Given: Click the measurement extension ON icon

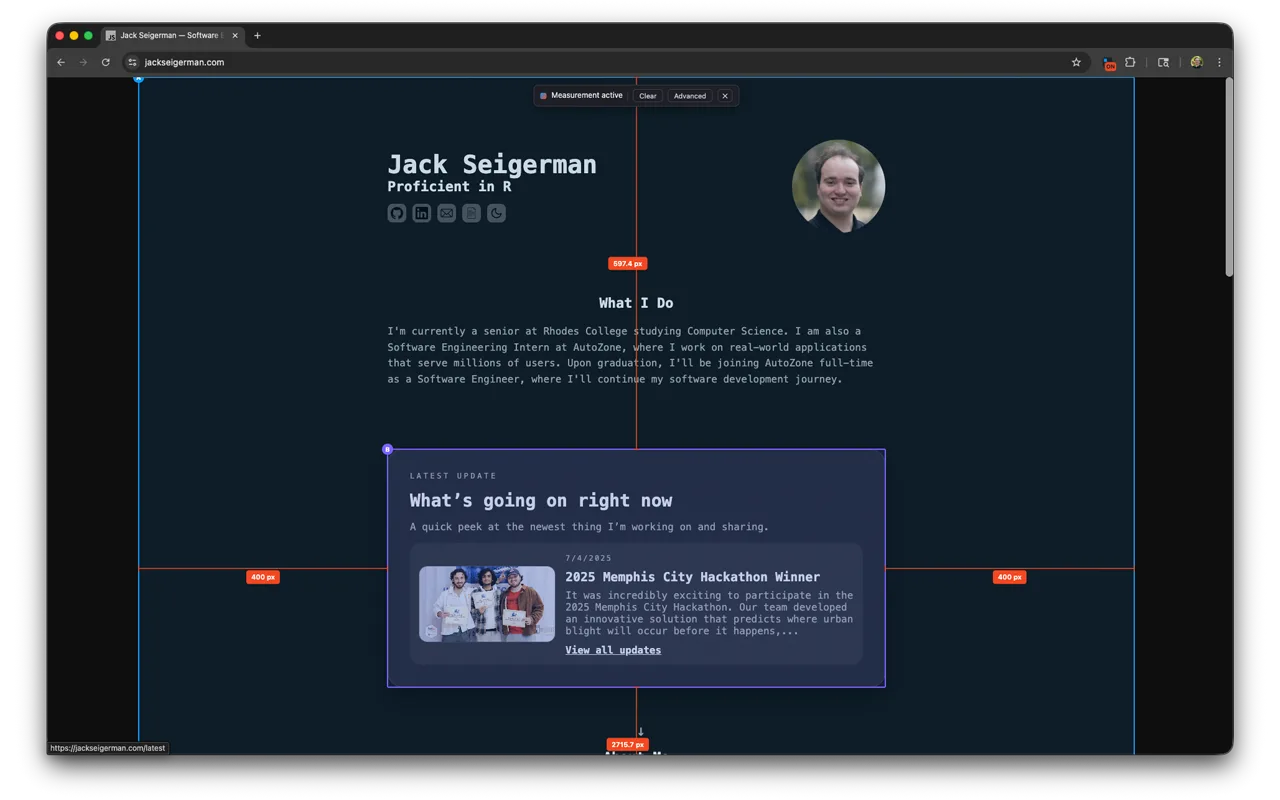Looking at the screenshot, I should [x=1109, y=63].
